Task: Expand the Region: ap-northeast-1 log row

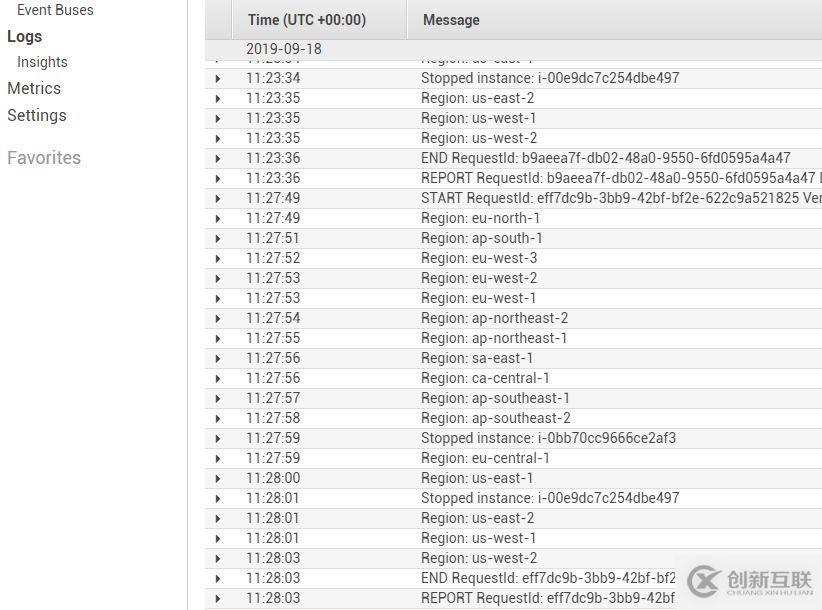Action: [x=218, y=339]
